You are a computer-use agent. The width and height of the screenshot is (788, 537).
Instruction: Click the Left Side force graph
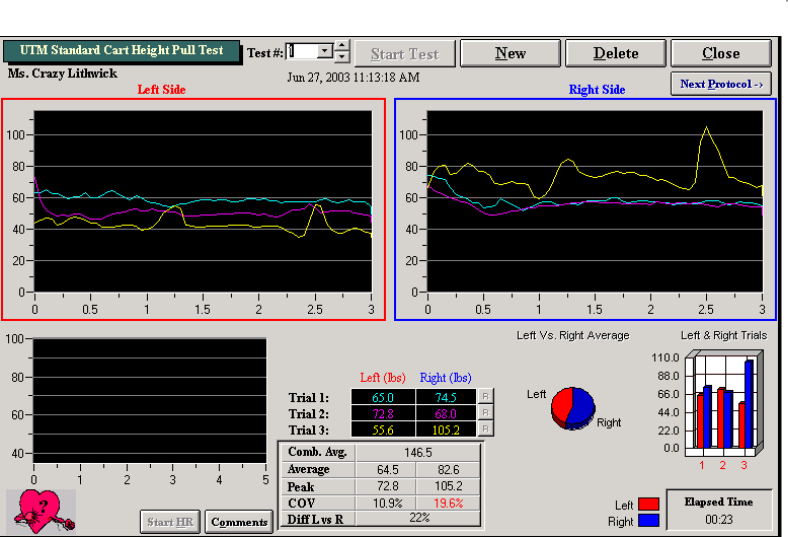tap(203, 201)
